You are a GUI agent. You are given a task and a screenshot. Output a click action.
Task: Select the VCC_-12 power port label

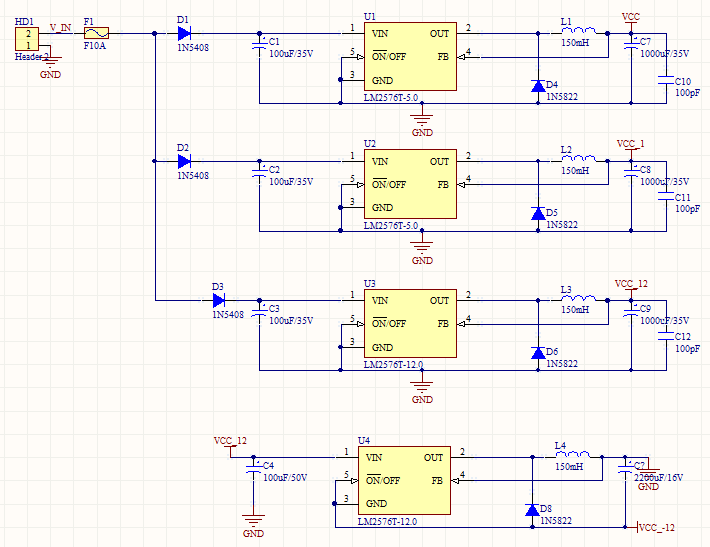tap(657, 528)
